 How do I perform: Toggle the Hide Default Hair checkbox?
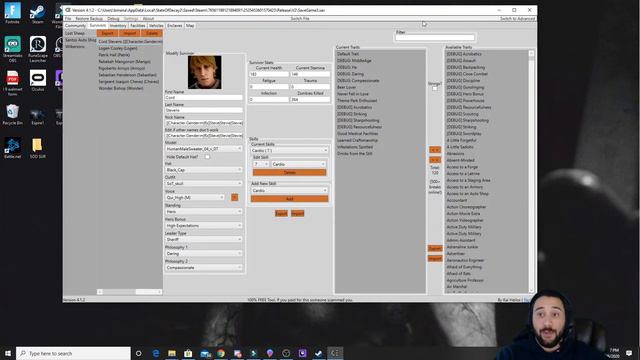tap(207, 157)
